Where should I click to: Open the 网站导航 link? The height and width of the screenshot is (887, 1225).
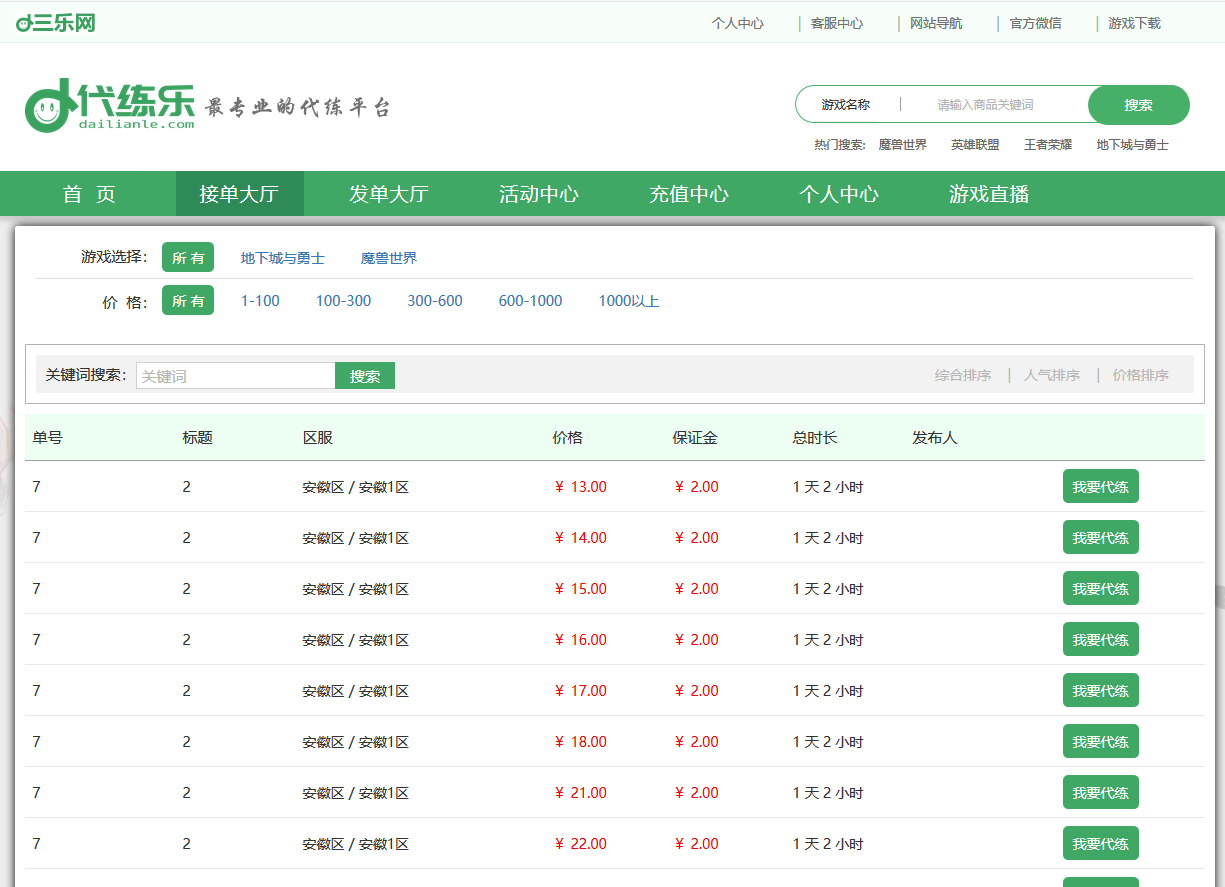tap(936, 23)
